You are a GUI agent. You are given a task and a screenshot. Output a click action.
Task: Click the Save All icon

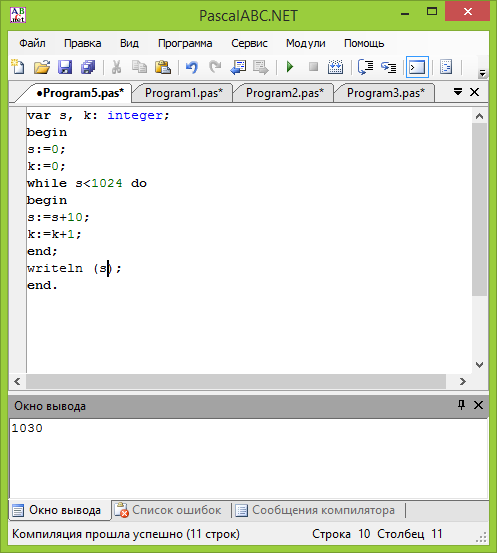(88, 67)
